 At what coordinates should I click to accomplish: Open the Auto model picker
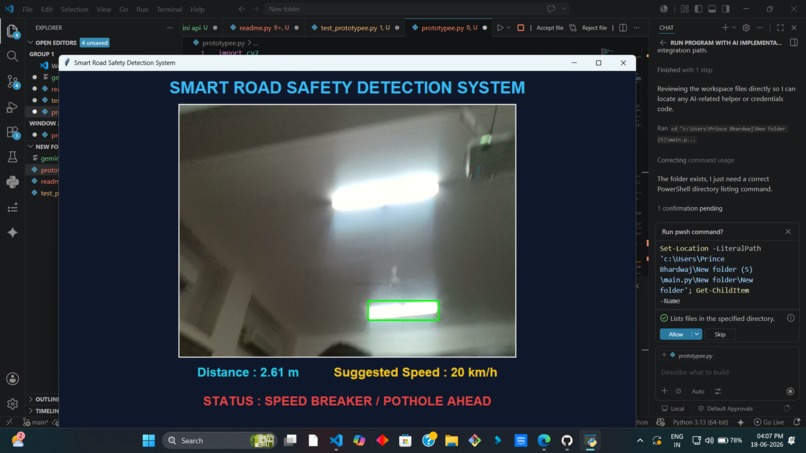(x=698, y=391)
